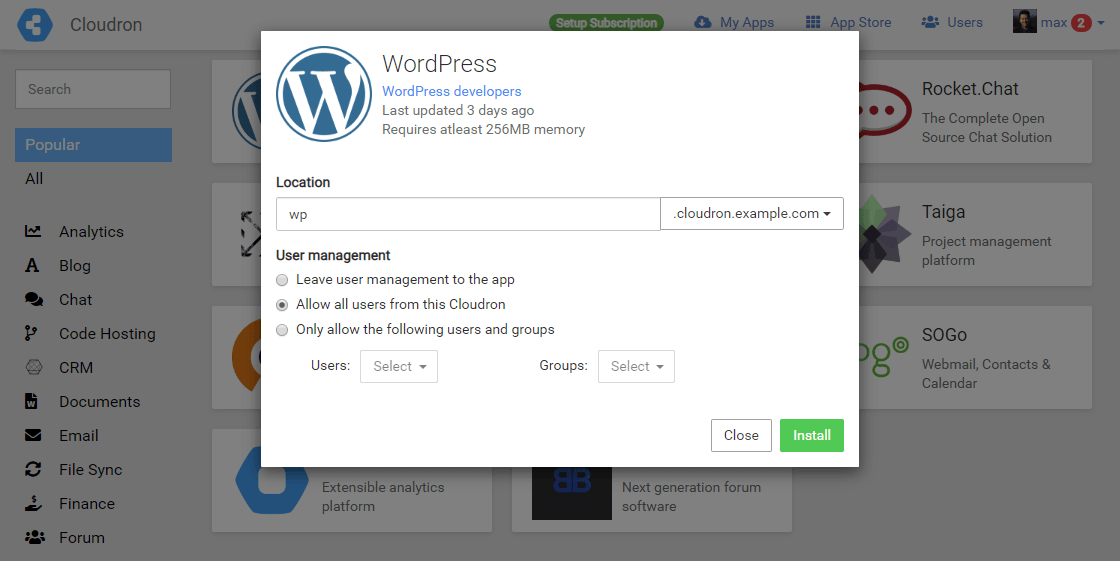Click the WordPress logo in dialog
Screen dimensions: 1120x561
324,94
